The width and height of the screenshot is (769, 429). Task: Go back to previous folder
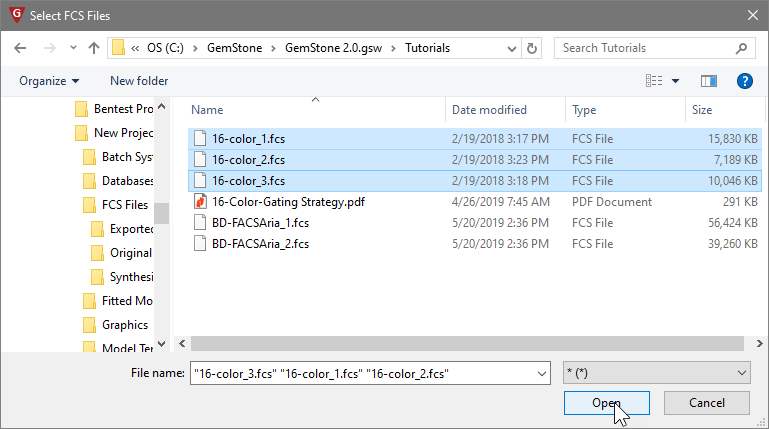point(20,48)
